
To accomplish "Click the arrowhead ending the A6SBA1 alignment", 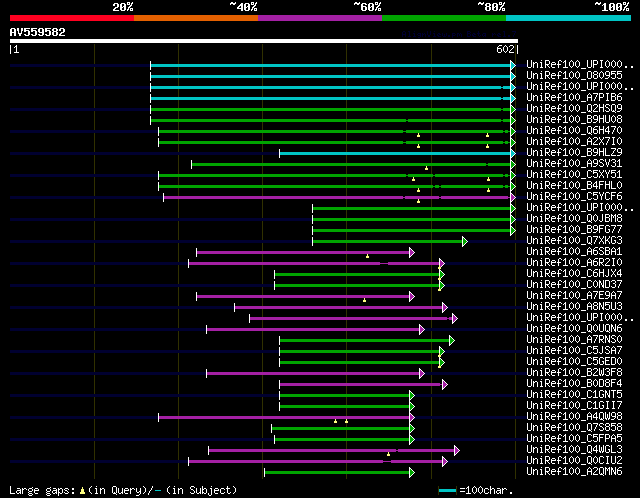I will (412, 253).
